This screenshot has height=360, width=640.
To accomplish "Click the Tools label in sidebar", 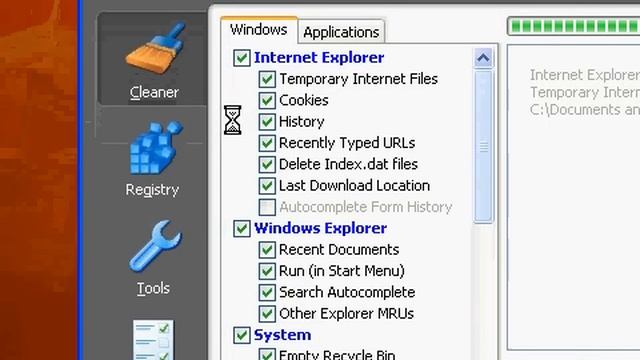I will 153,289.
